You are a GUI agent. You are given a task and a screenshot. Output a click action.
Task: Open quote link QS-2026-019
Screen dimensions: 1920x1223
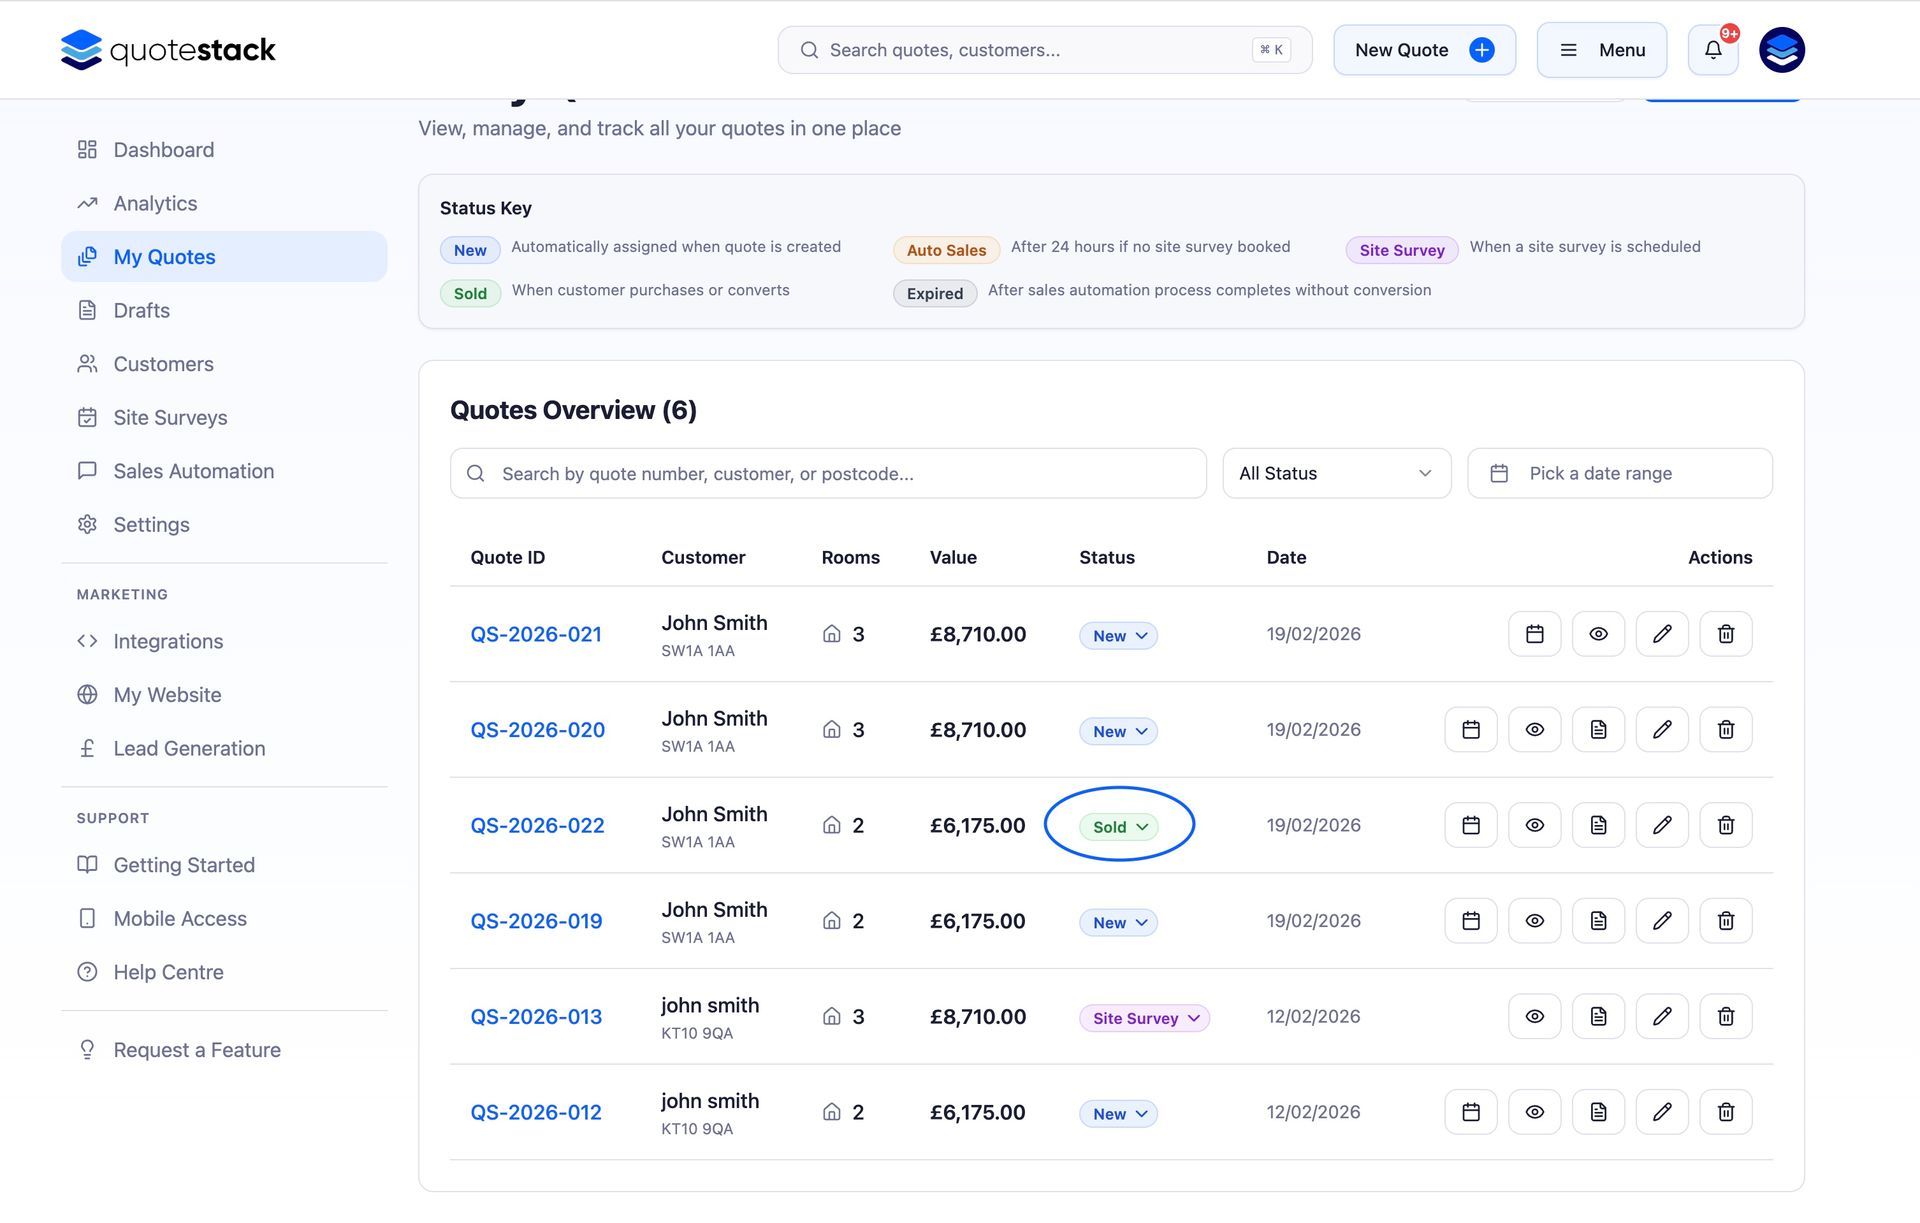coord(536,921)
